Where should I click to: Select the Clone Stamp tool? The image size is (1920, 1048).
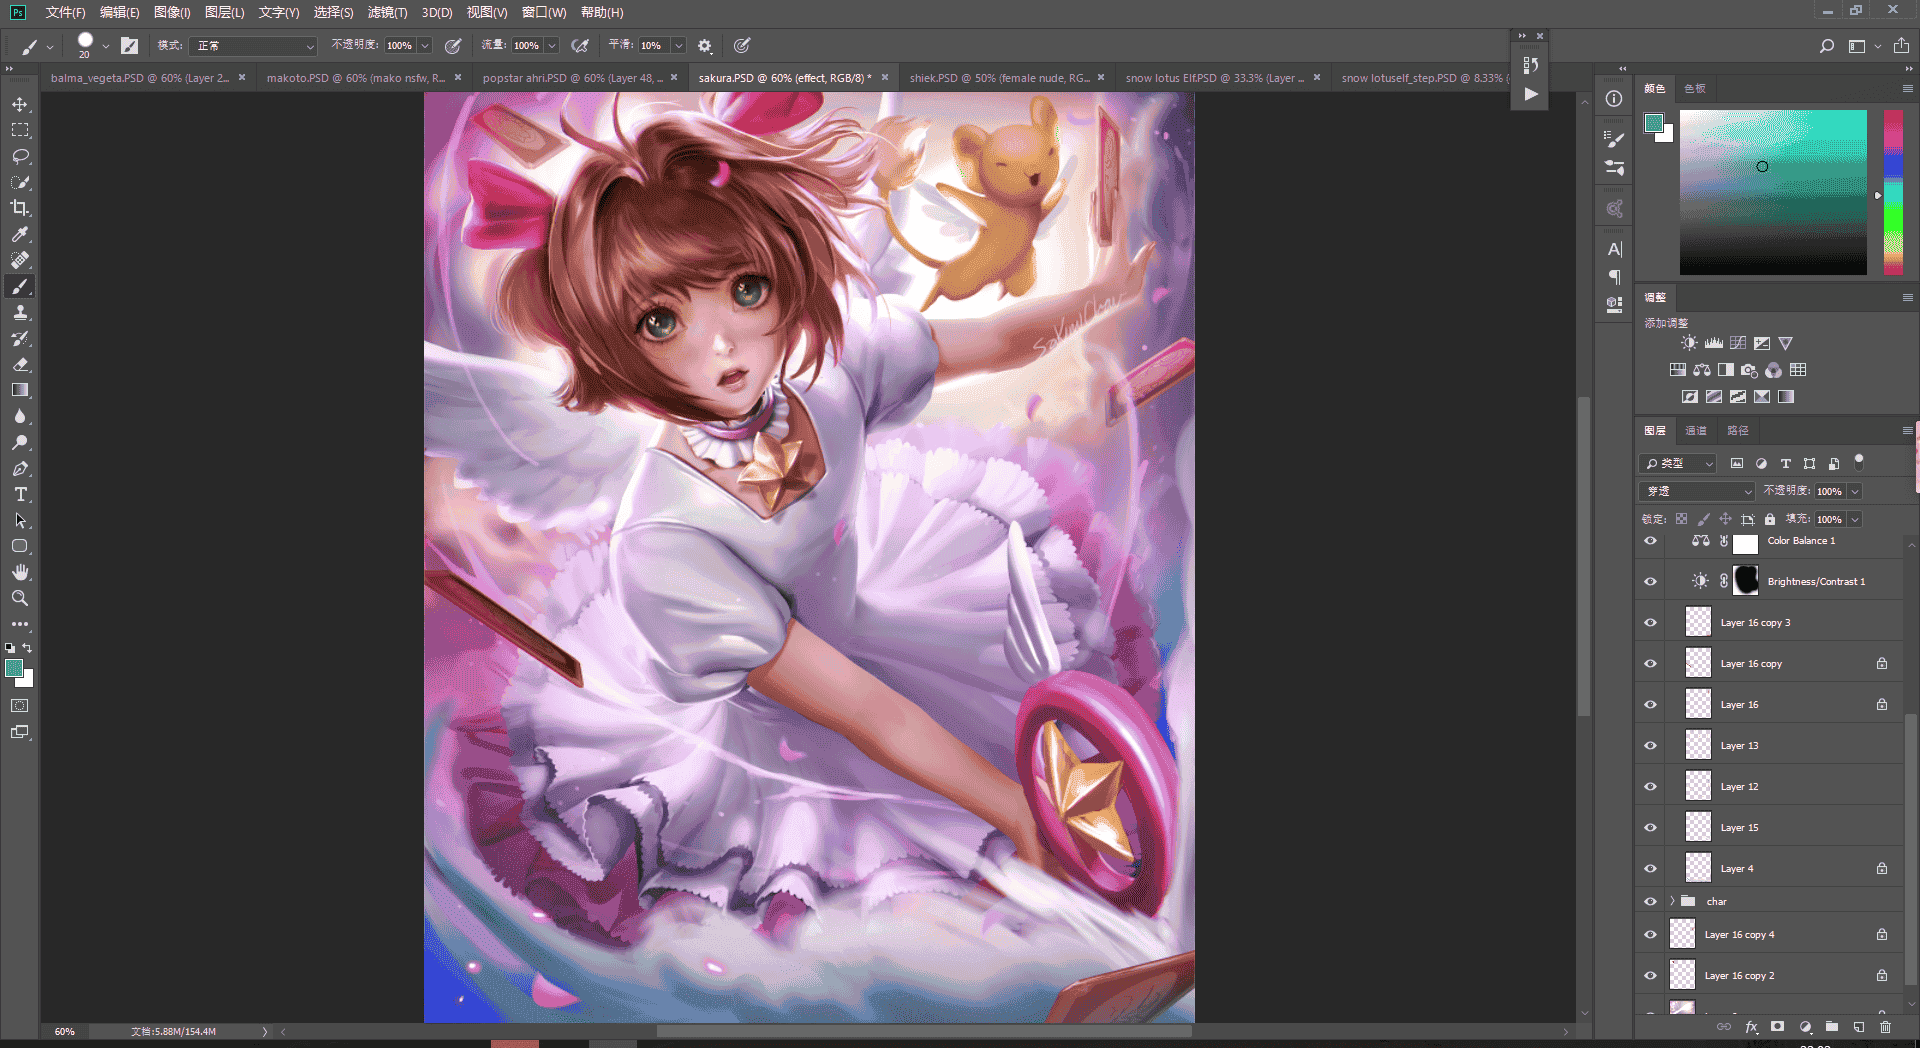20,313
